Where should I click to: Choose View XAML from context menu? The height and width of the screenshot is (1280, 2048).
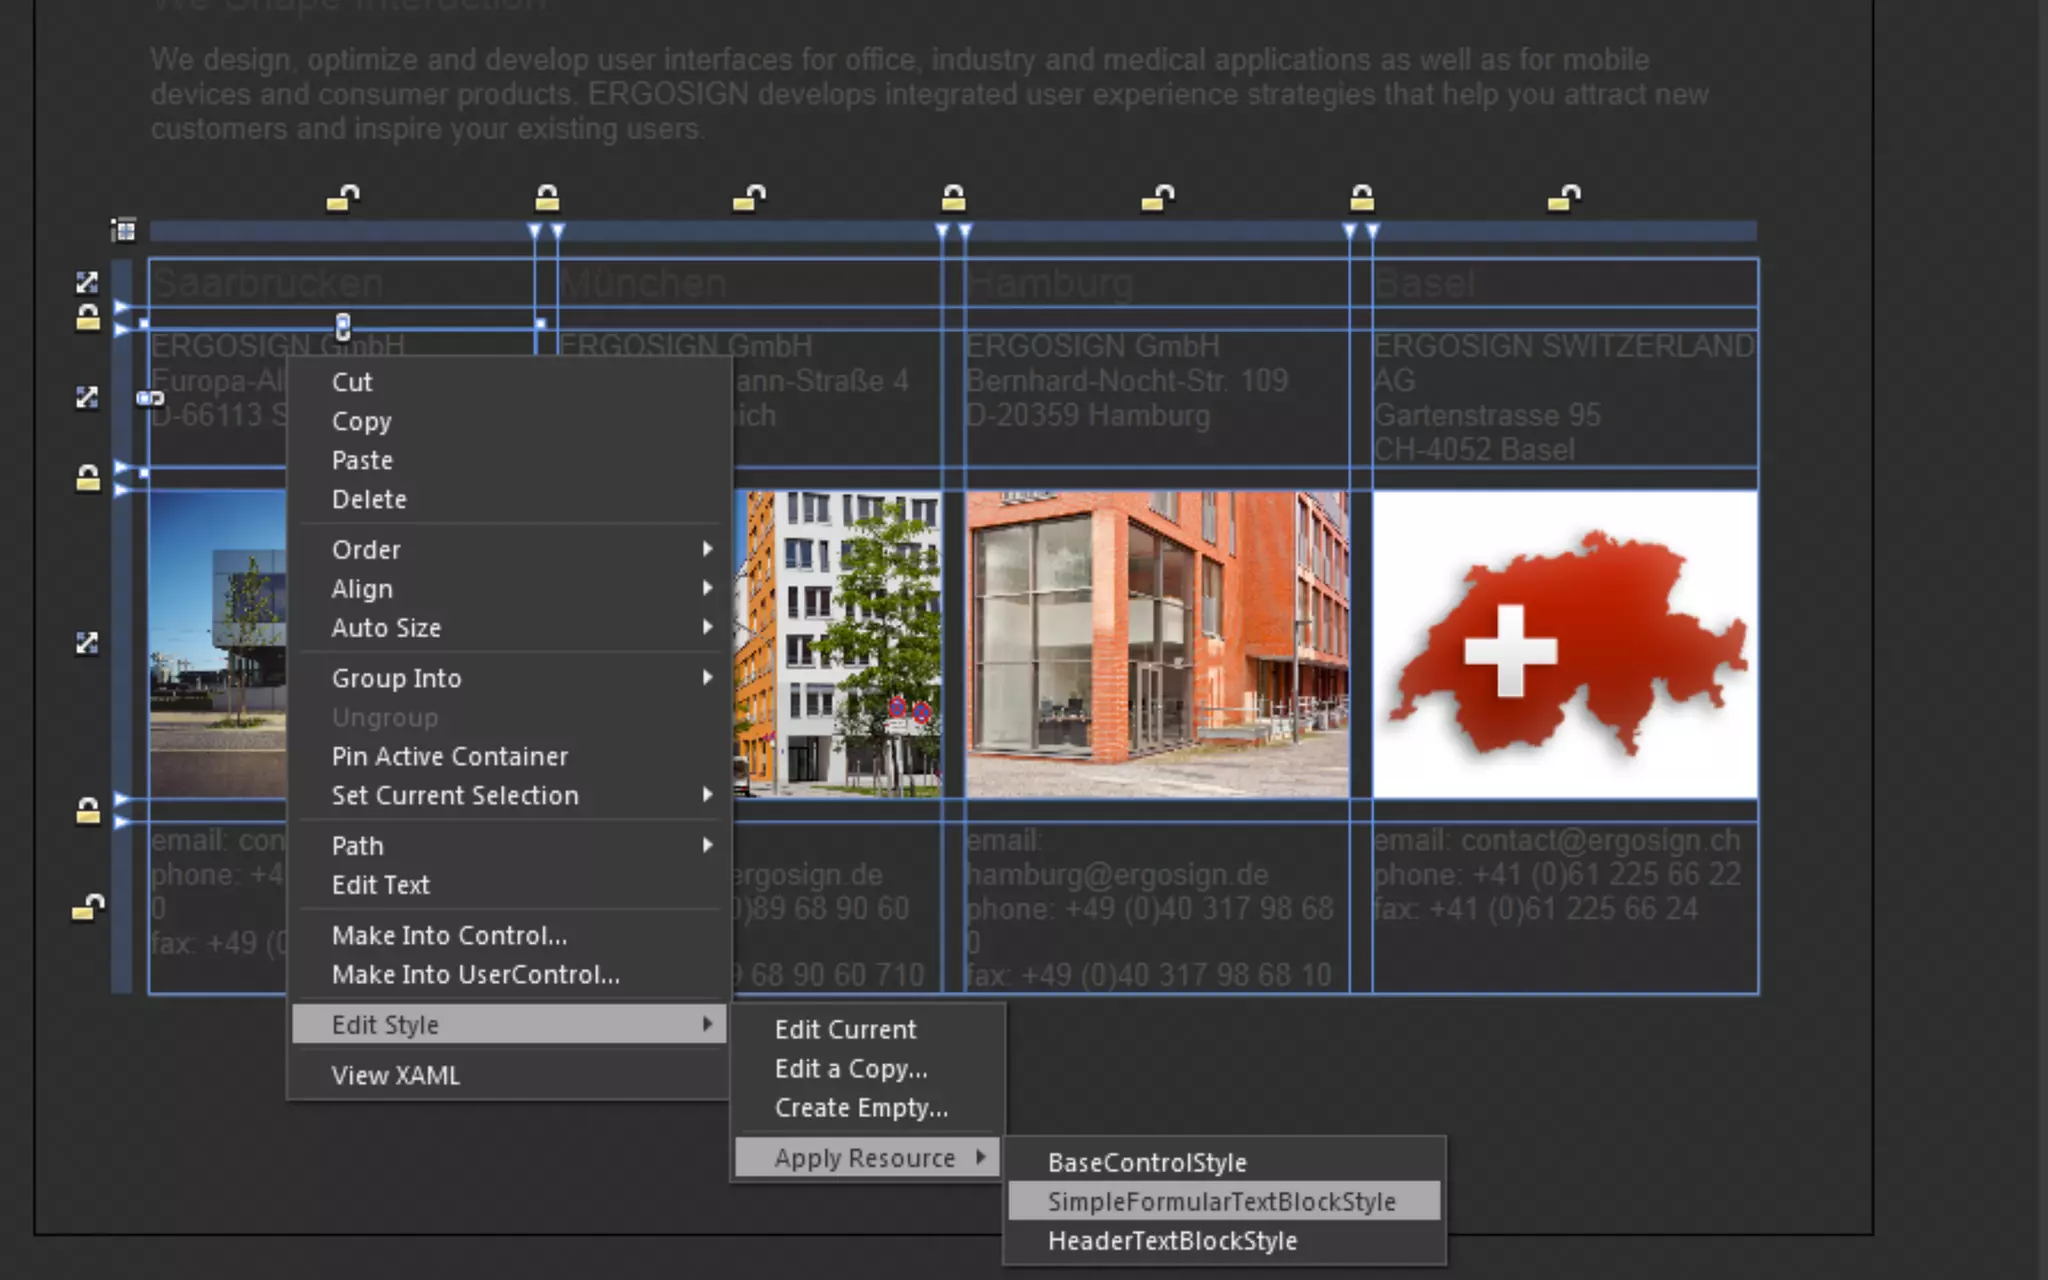pyautogui.click(x=396, y=1075)
